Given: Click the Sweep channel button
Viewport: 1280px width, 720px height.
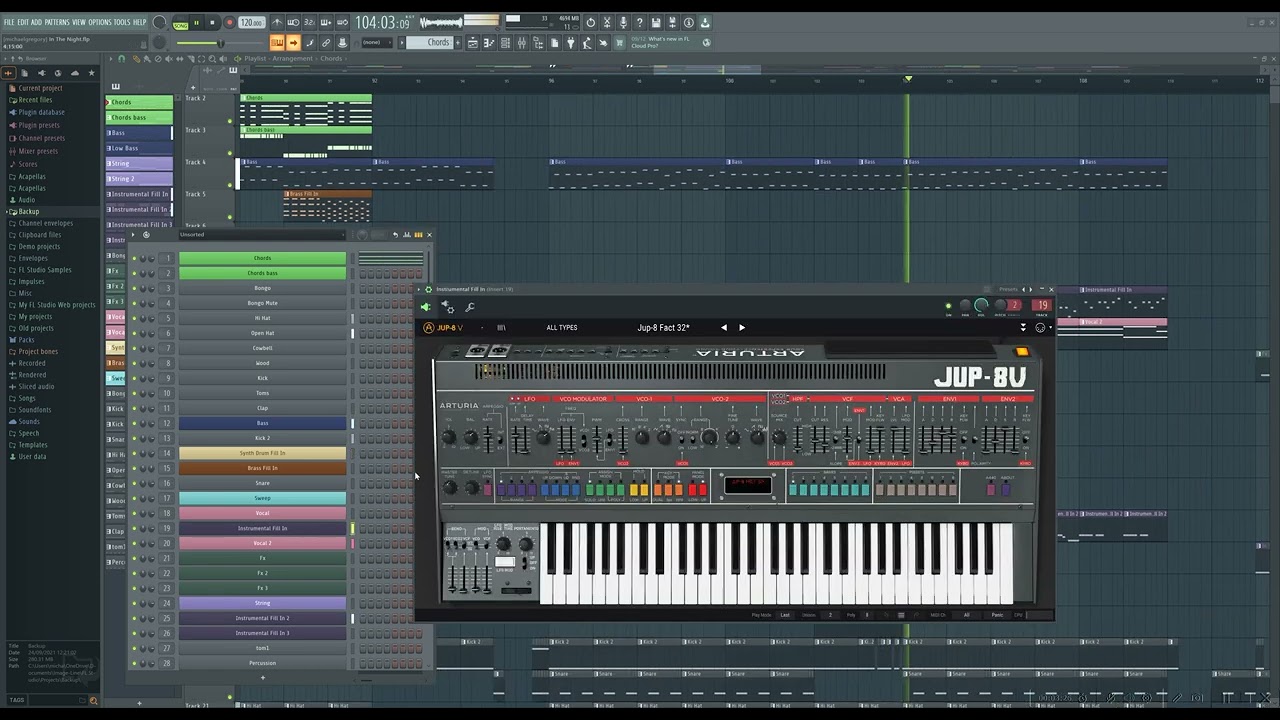Looking at the screenshot, I should (x=262, y=498).
